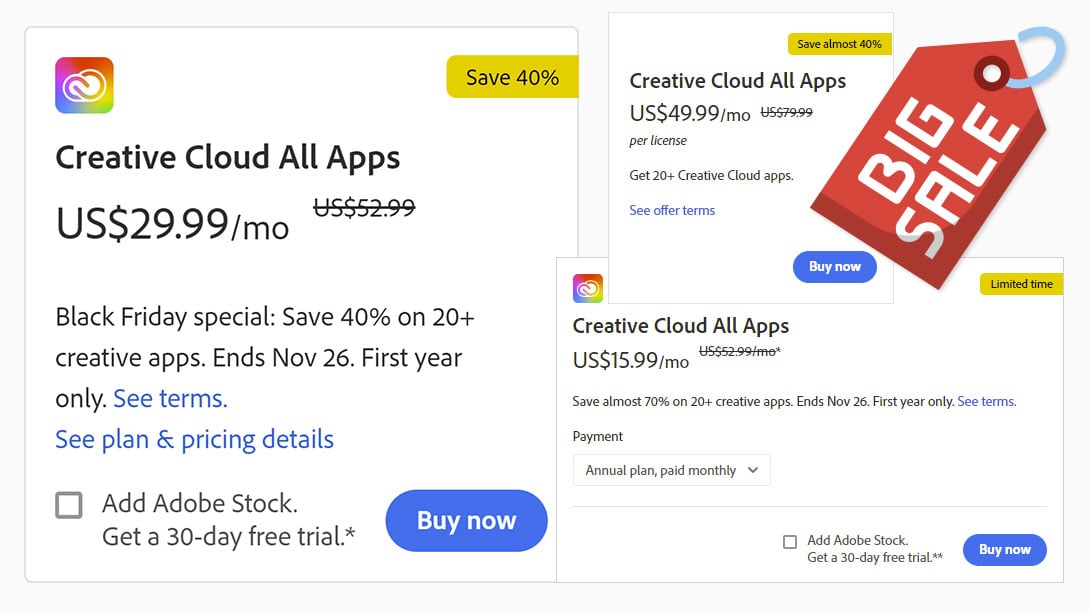Open the "See offer terms" link
1089x613 pixels.
click(x=672, y=210)
